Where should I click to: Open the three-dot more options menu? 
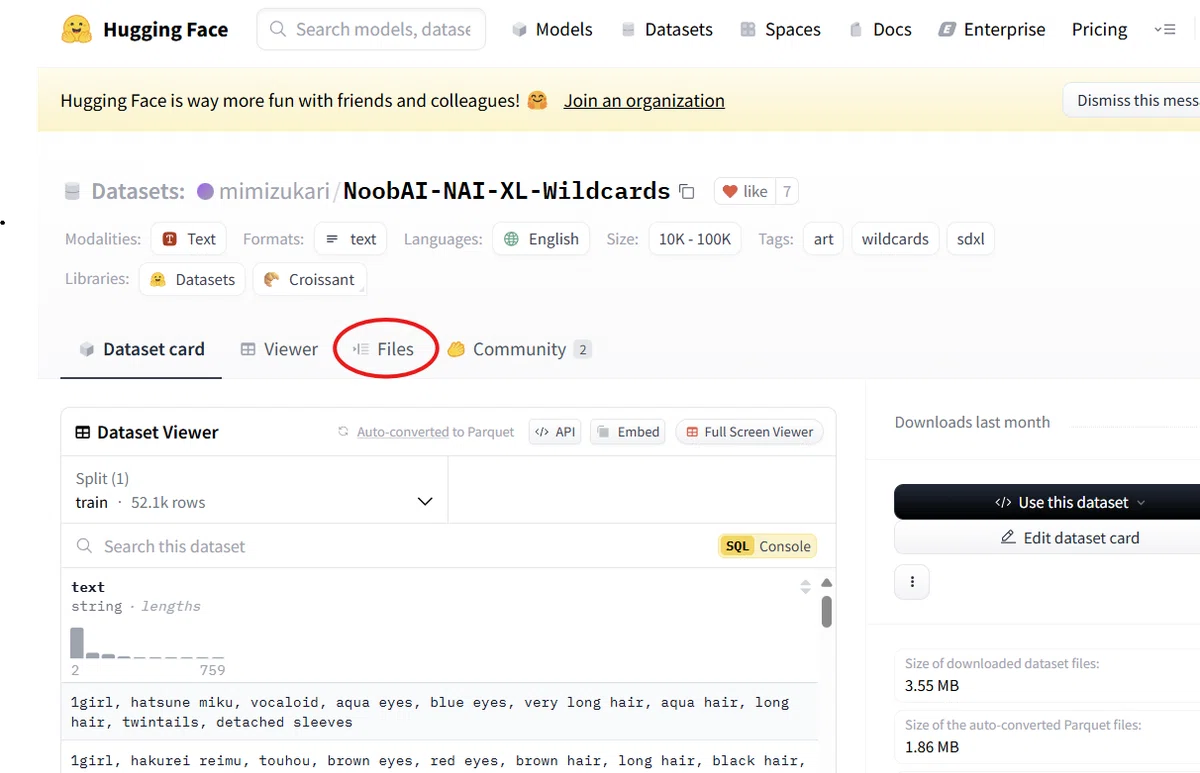912,582
